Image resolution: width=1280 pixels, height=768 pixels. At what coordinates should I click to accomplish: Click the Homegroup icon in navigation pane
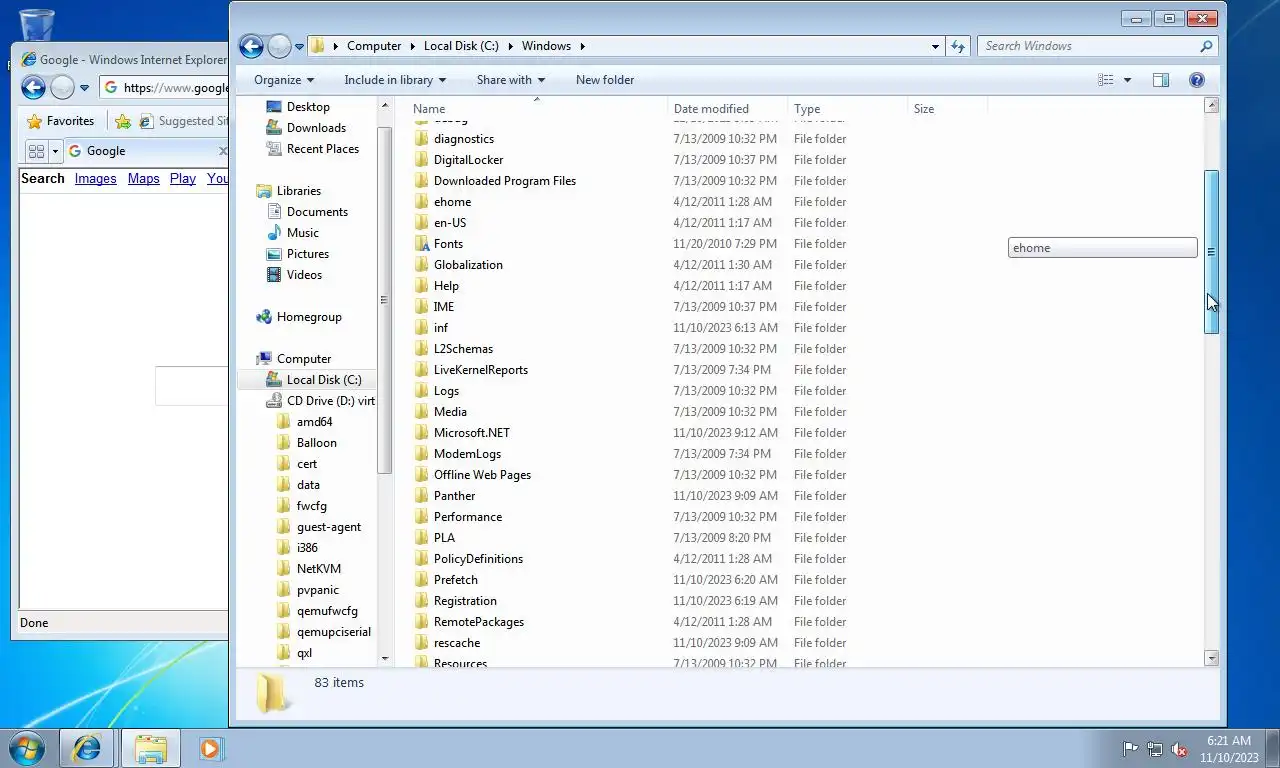[x=264, y=317]
